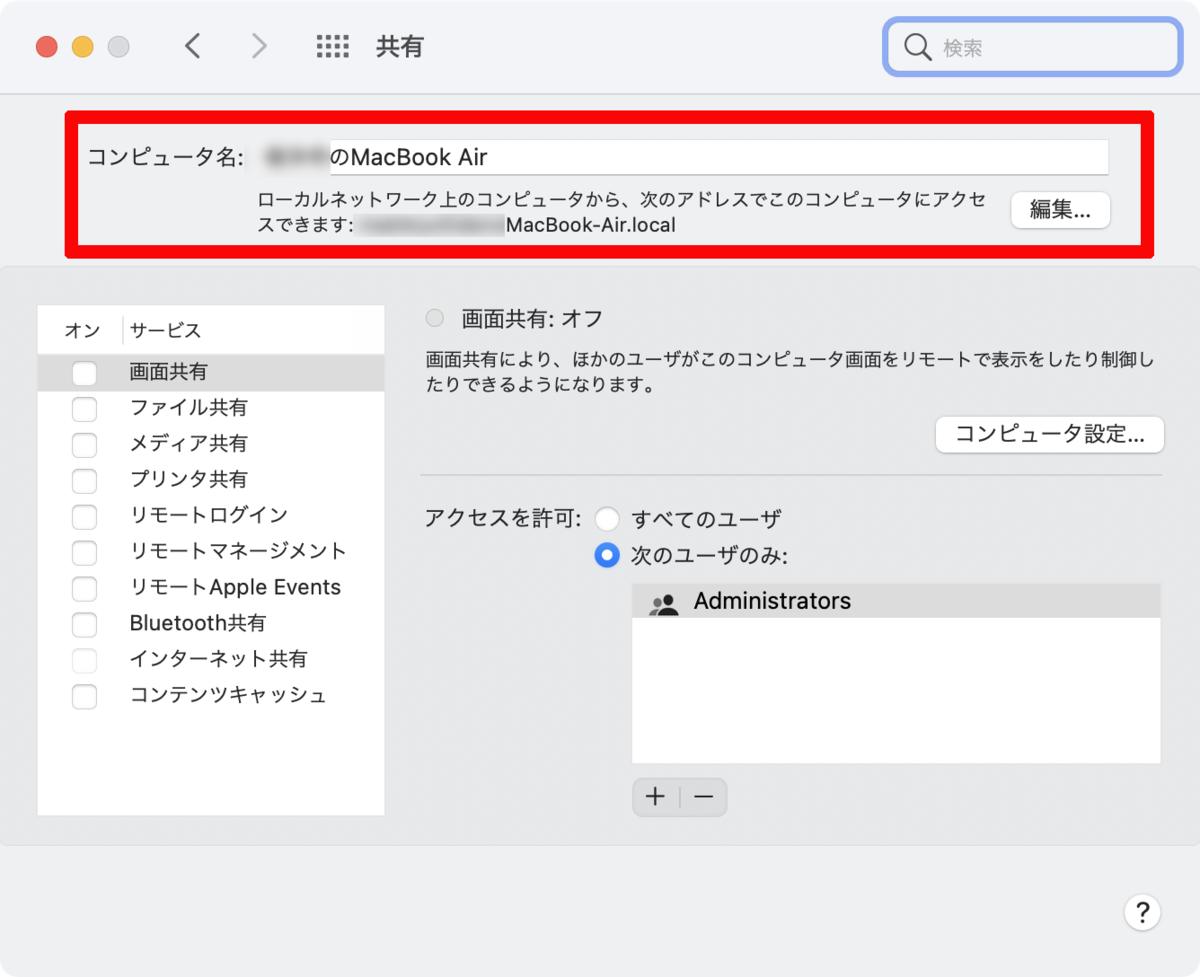Enable リモートApple Events checkbox
The width and height of the screenshot is (1200, 977).
coord(85,589)
